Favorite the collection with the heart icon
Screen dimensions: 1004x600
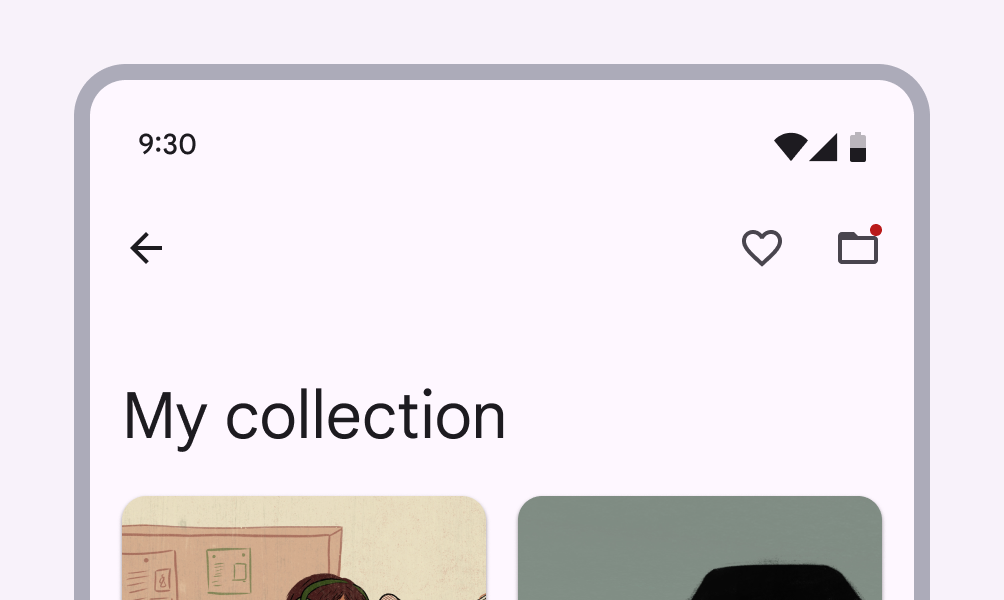(761, 248)
